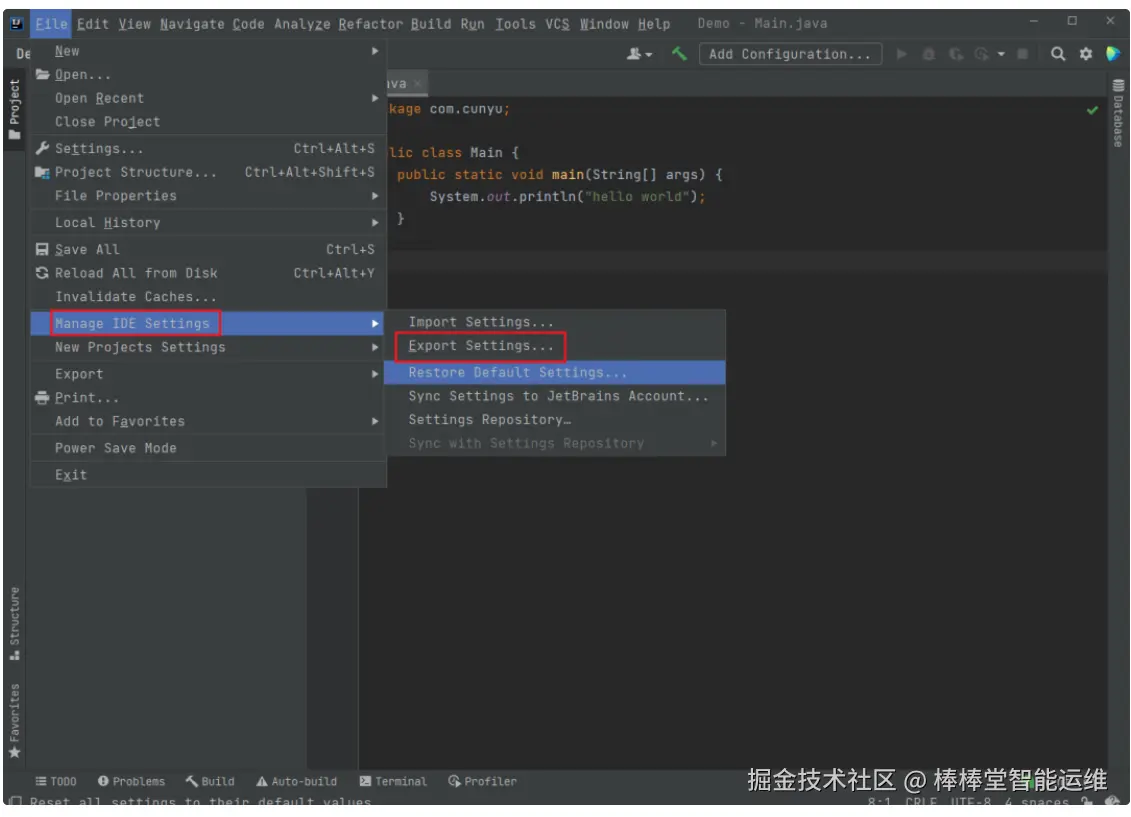Open the Refactor menu
The height and width of the screenshot is (817, 1131).
[x=370, y=24]
